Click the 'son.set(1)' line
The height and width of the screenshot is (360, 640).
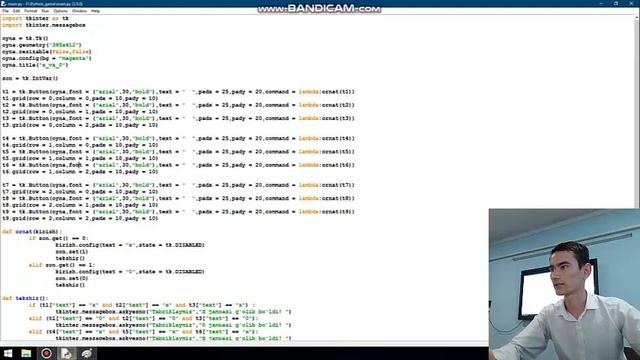(72, 252)
